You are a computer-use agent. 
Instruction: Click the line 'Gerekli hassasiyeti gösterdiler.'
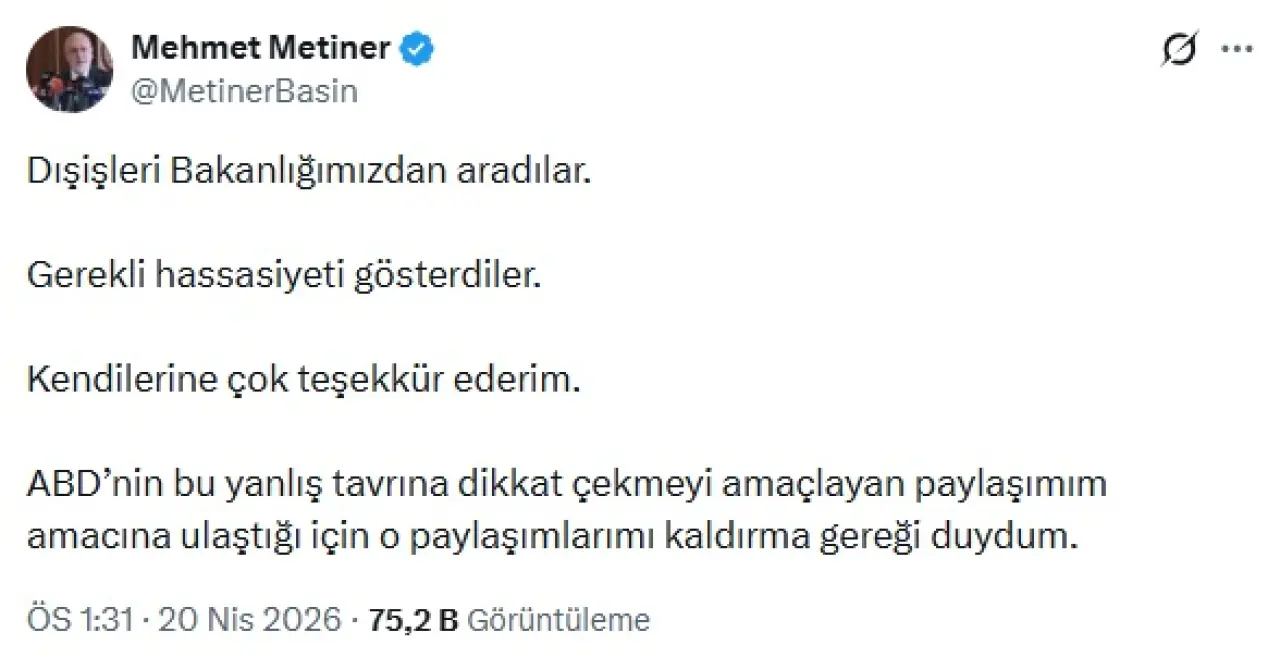pos(283,276)
